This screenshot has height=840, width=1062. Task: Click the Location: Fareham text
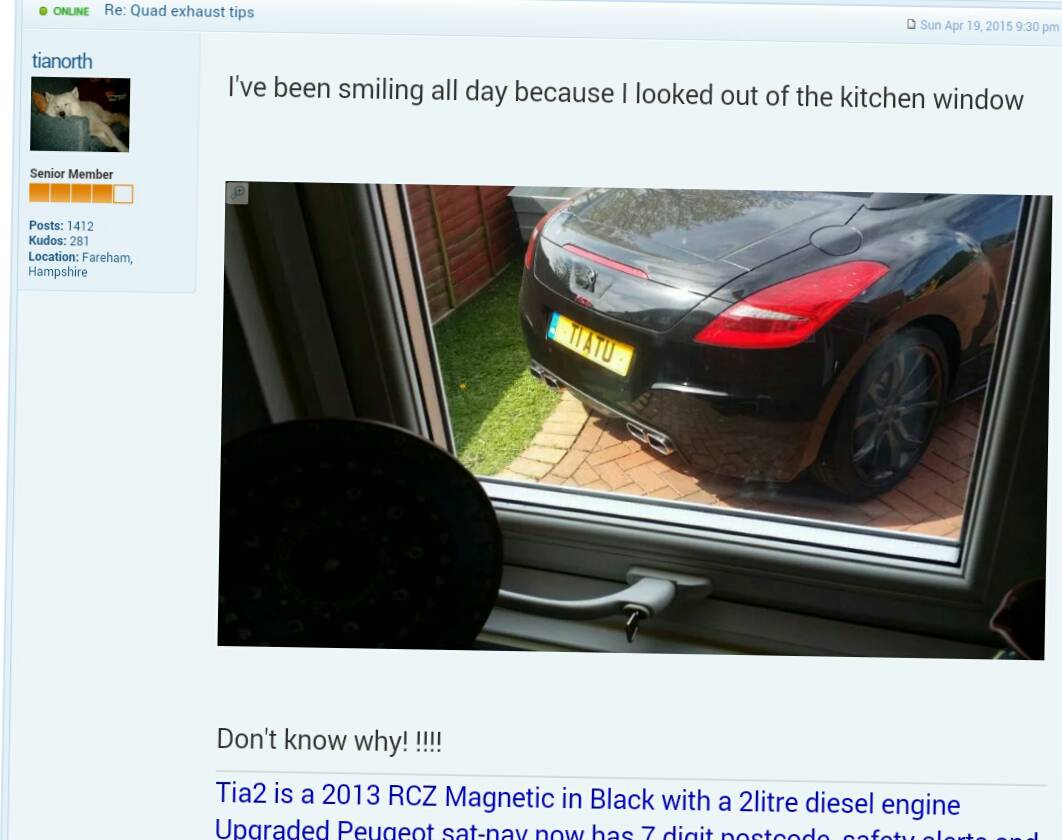[x=81, y=257]
